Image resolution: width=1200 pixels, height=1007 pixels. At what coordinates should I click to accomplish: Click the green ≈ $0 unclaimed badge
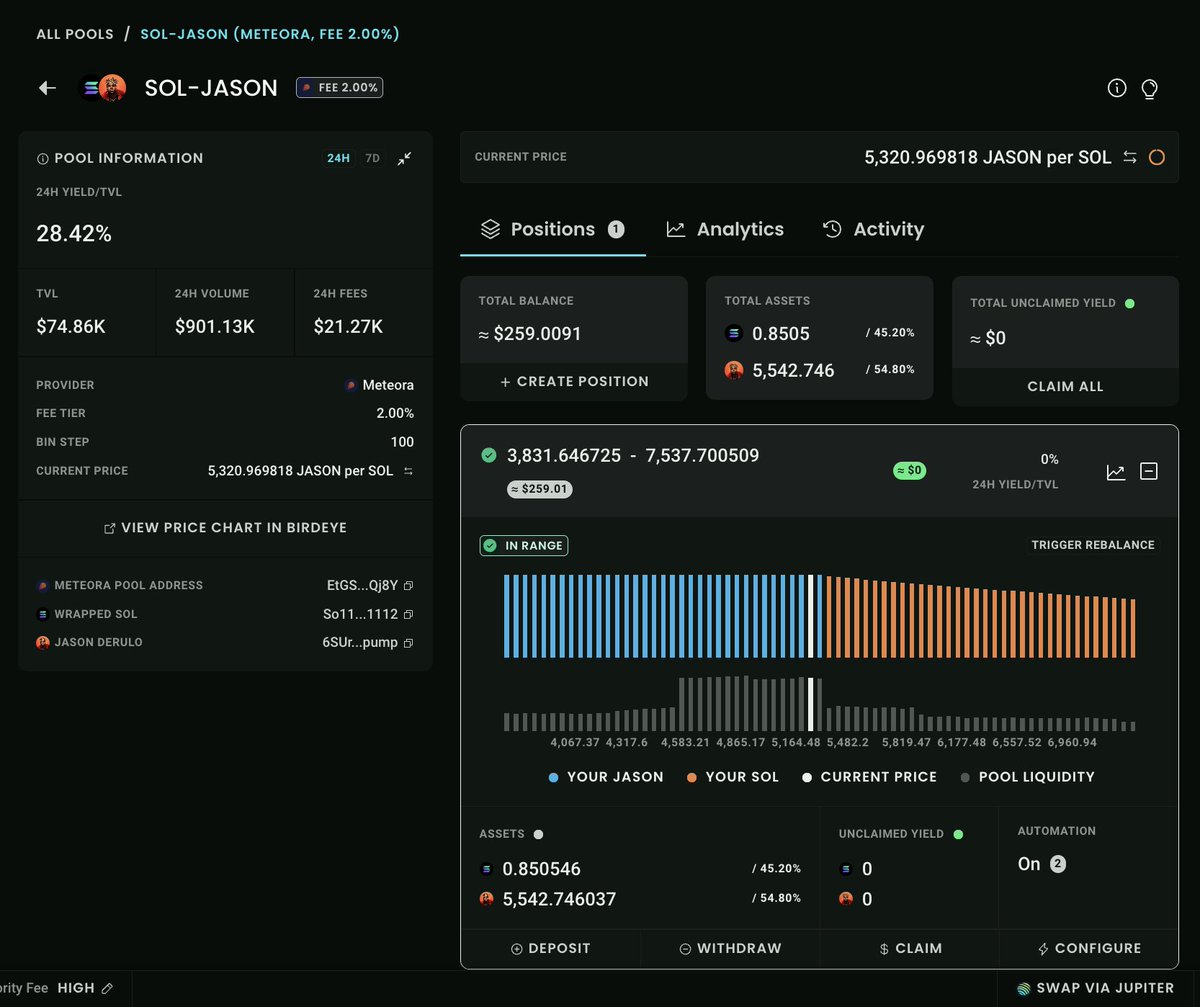click(x=909, y=470)
